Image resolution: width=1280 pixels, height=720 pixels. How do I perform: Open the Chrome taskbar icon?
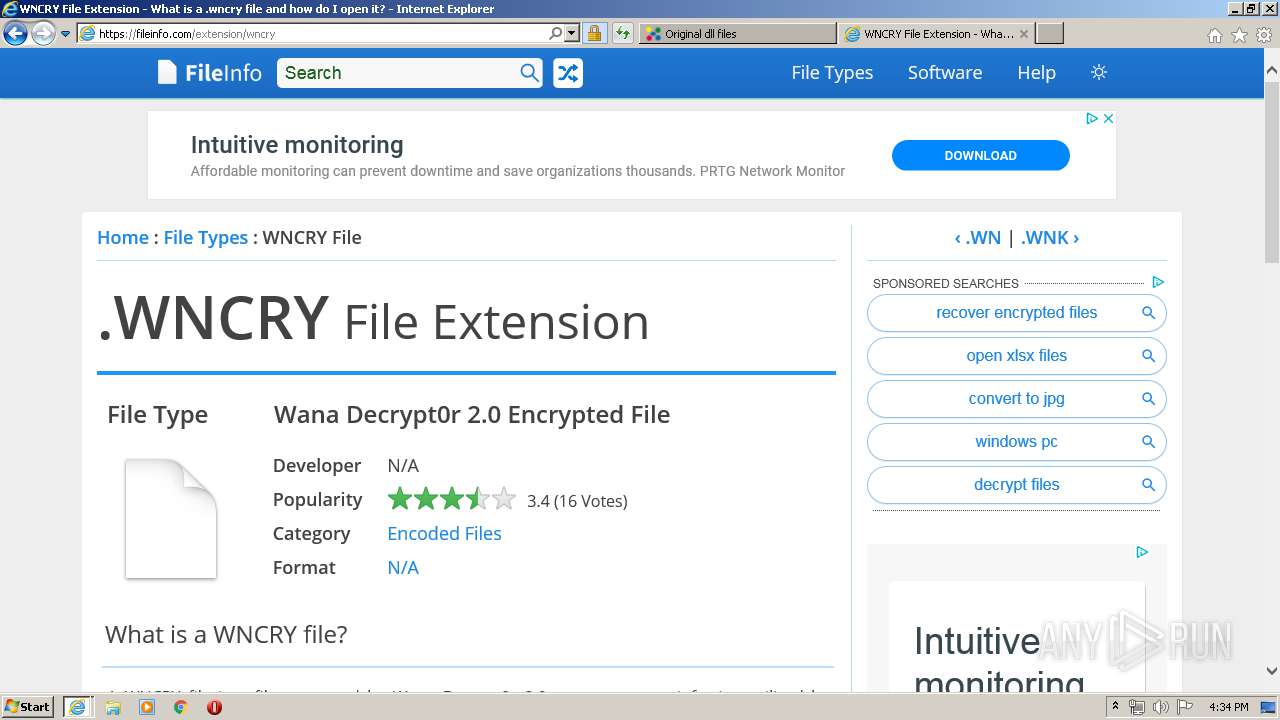point(181,707)
